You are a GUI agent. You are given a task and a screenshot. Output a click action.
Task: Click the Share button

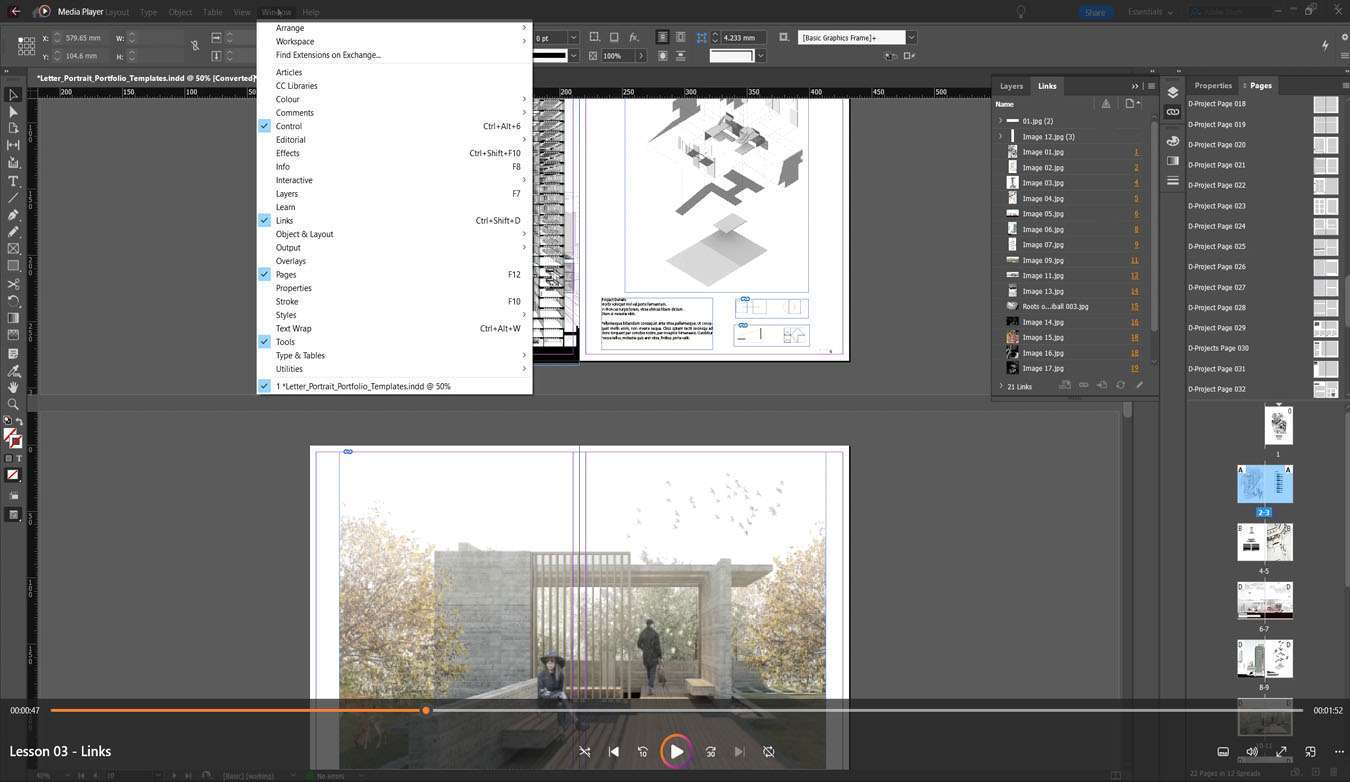[1095, 12]
